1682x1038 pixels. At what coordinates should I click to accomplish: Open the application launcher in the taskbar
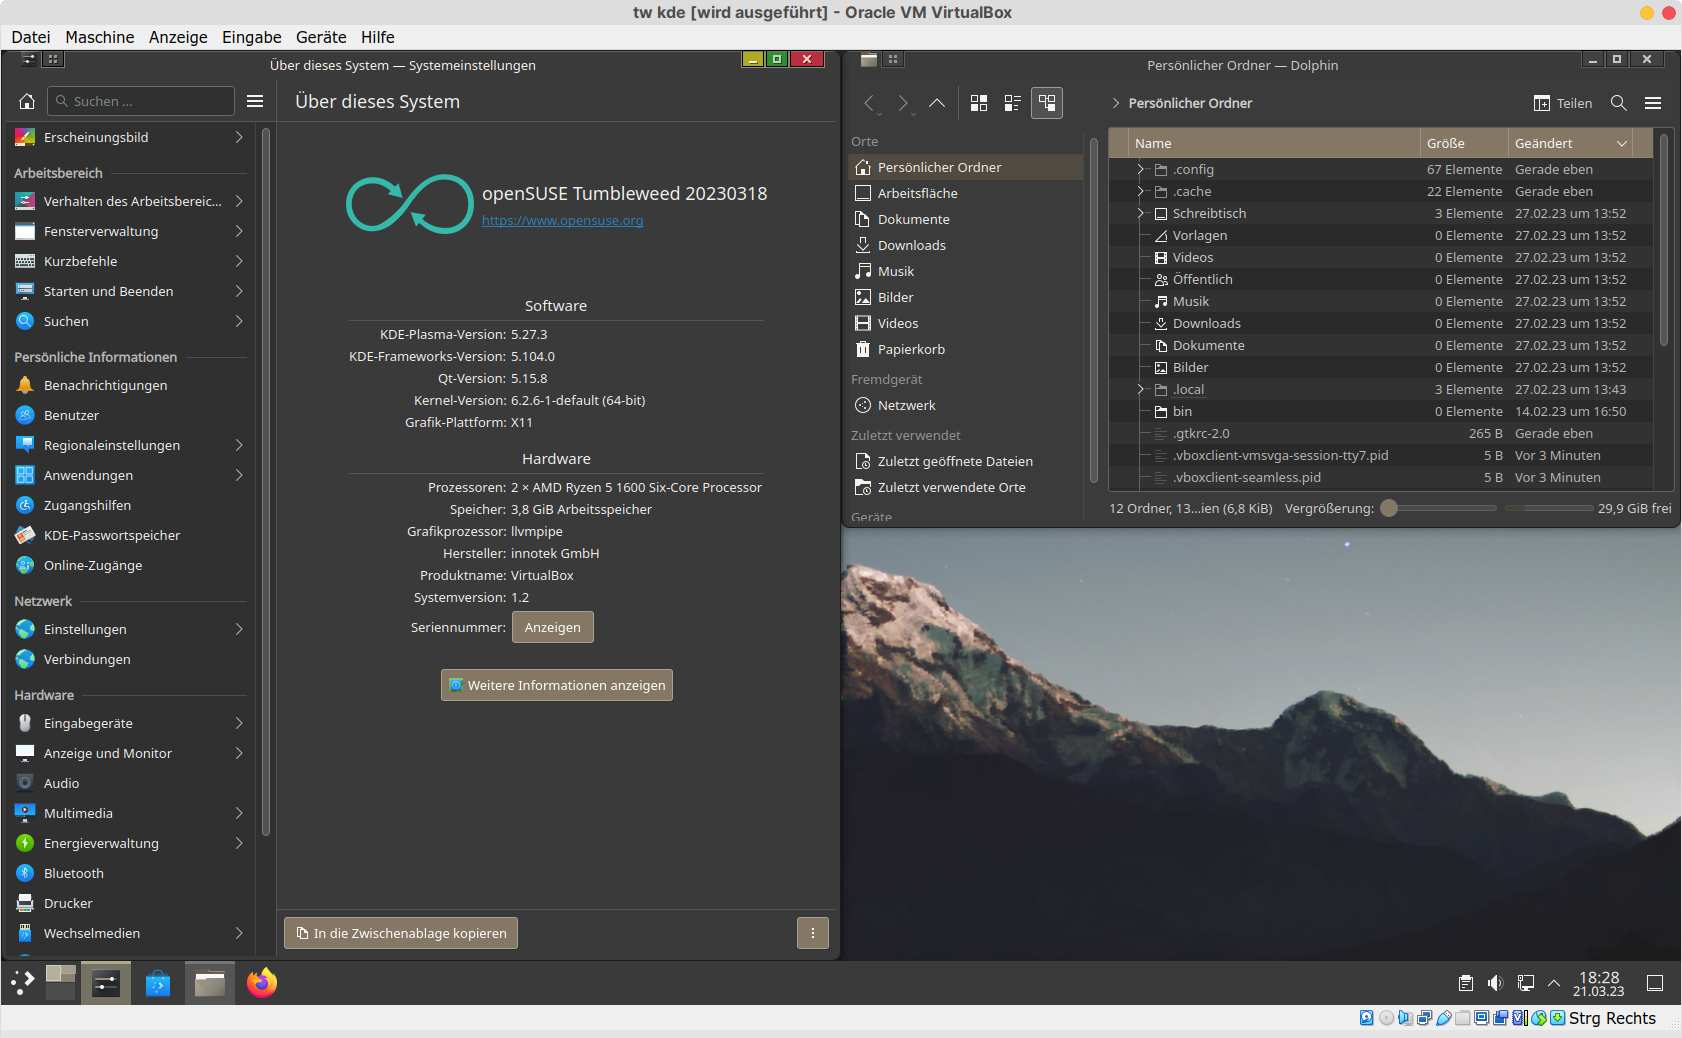pos(22,983)
